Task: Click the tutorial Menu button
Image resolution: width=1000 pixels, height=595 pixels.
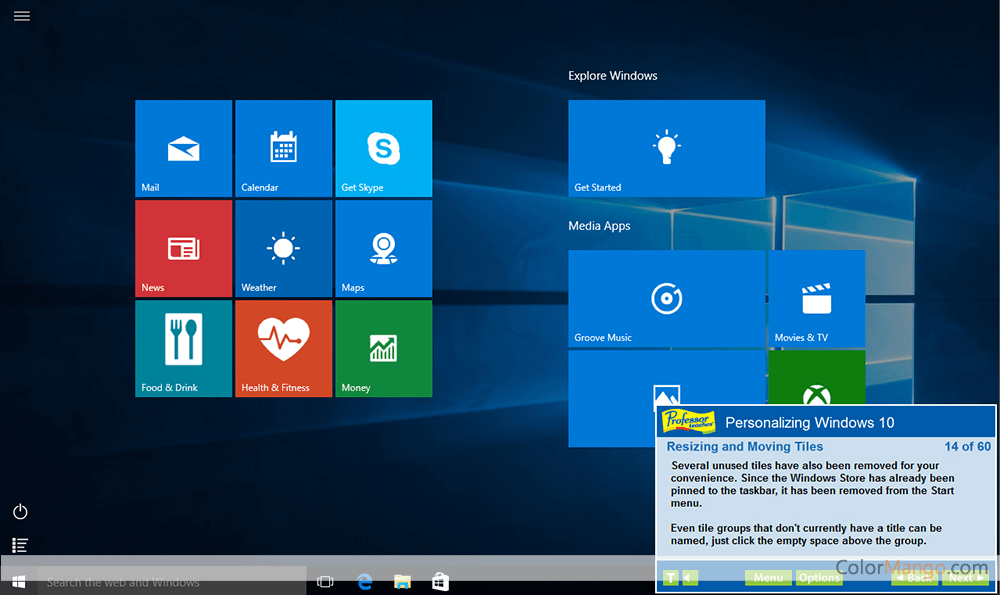Action: 768,578
